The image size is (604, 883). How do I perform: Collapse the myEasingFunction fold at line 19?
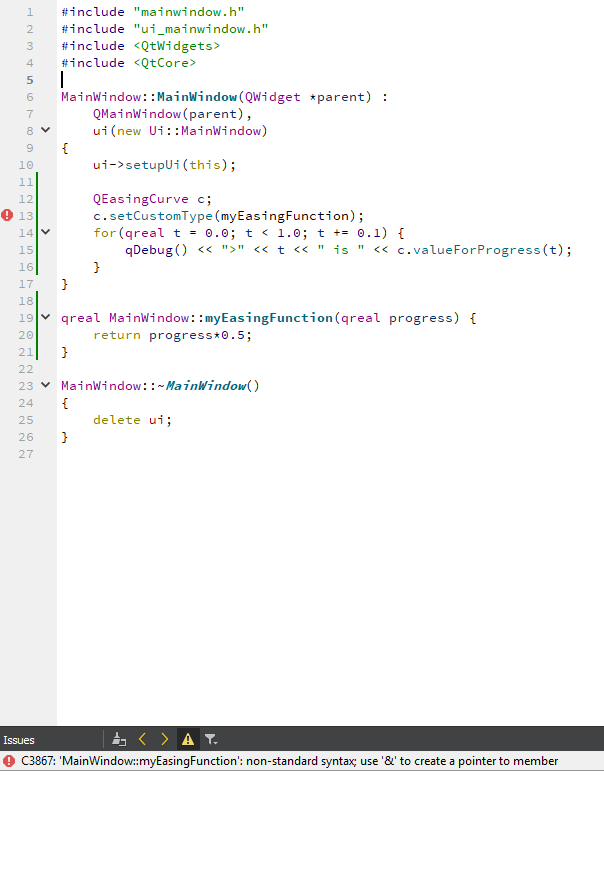(45, 317)
